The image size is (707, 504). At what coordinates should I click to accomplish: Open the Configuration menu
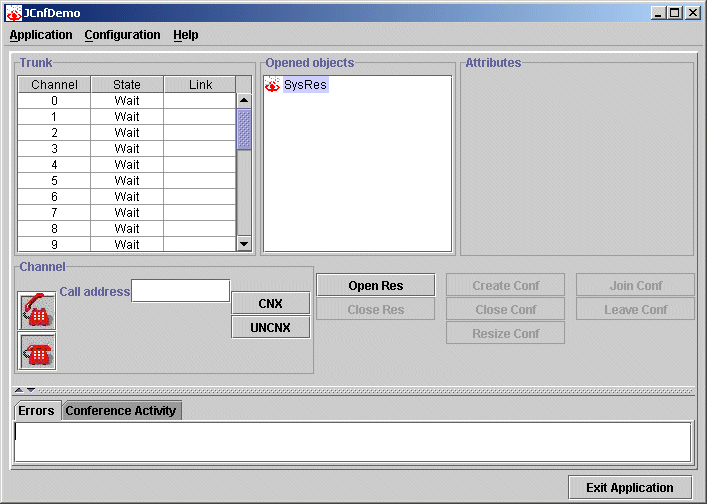pos(122,35)
